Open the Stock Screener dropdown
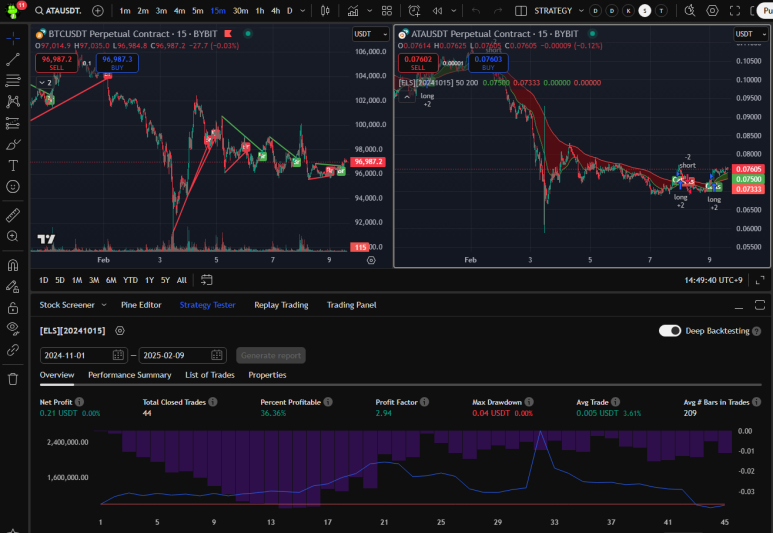The image size is (773, 533). 73,305
